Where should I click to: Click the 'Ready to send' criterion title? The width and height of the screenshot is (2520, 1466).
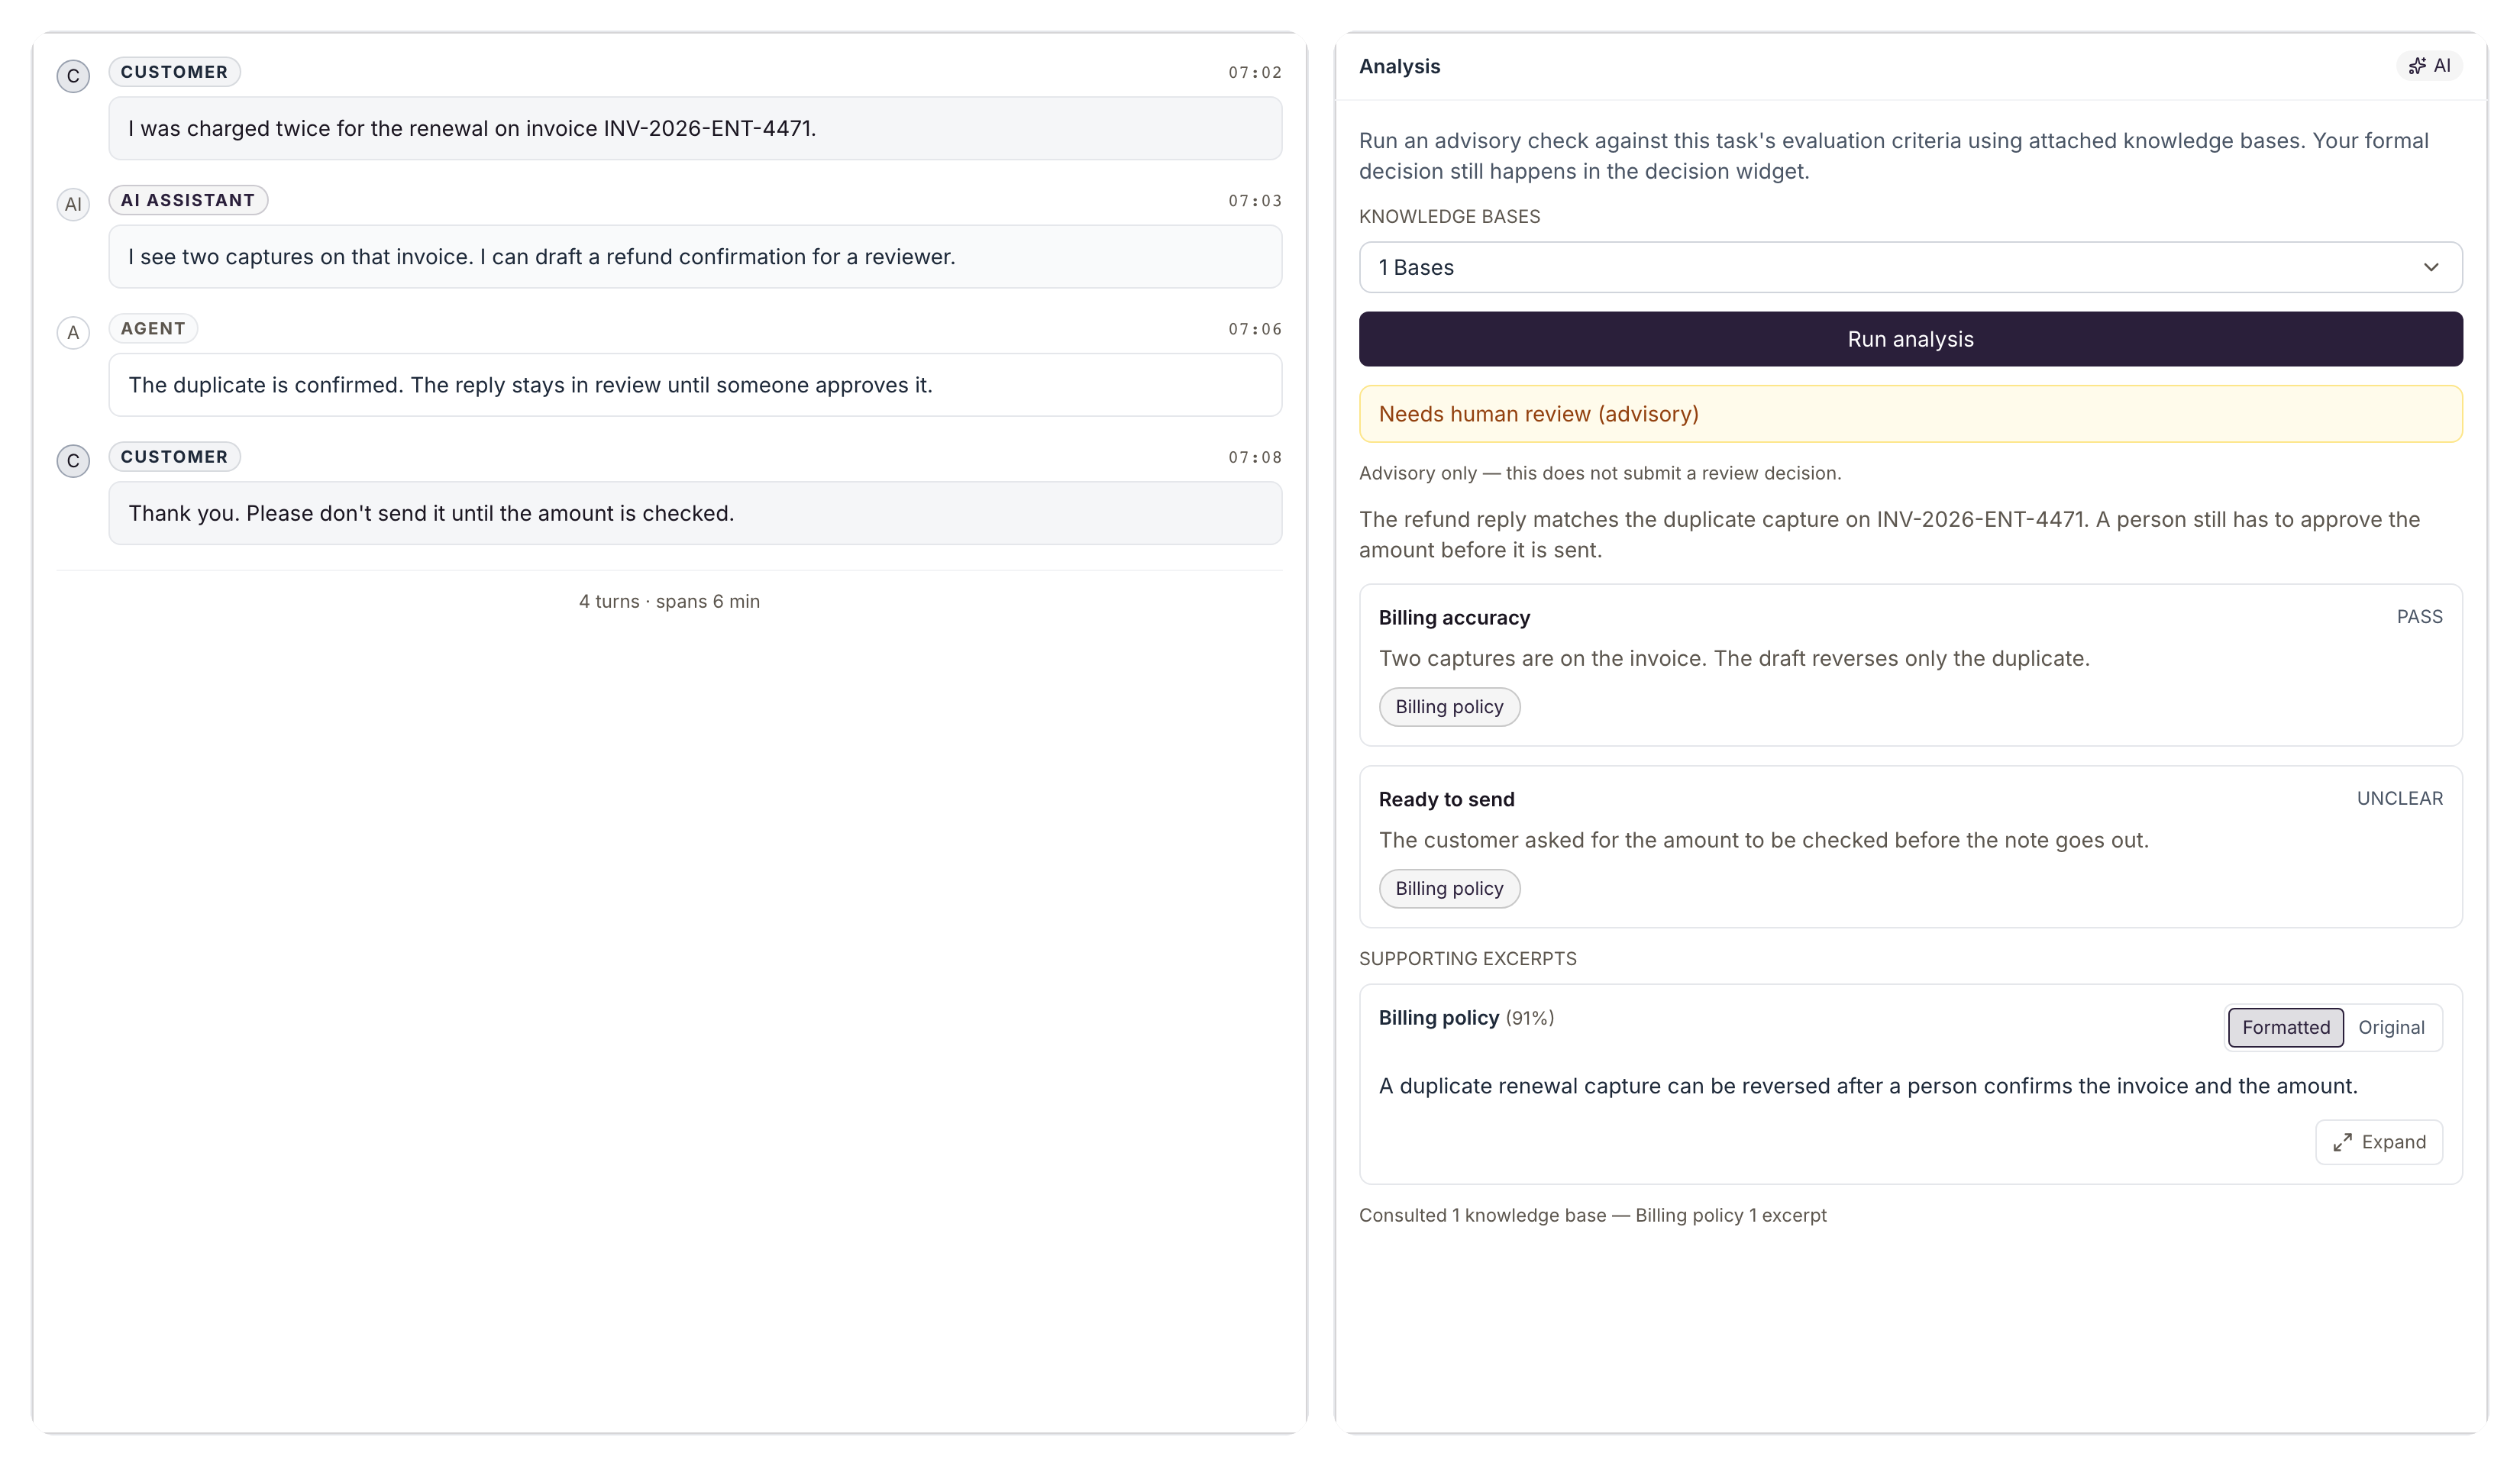pos(1446,799)
